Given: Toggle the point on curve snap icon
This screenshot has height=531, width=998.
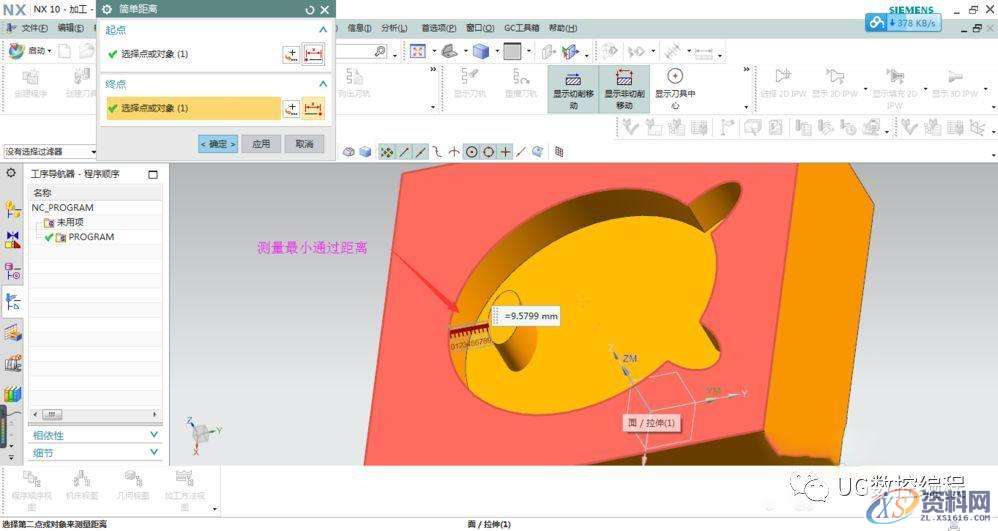Looking at the screenshot, I should 521,152.
